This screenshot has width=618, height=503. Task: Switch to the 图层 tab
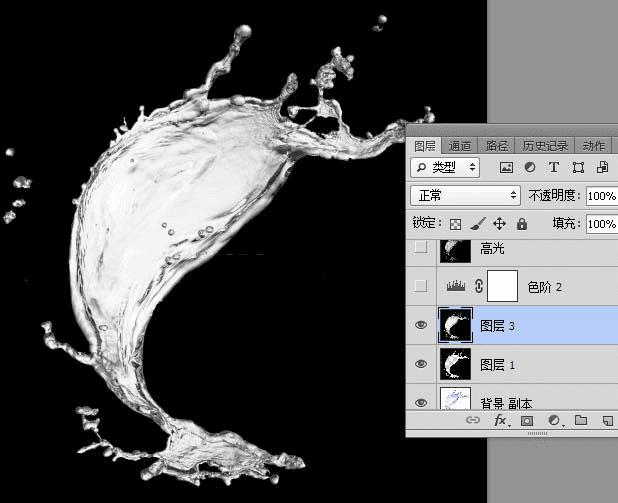(424, 146)
